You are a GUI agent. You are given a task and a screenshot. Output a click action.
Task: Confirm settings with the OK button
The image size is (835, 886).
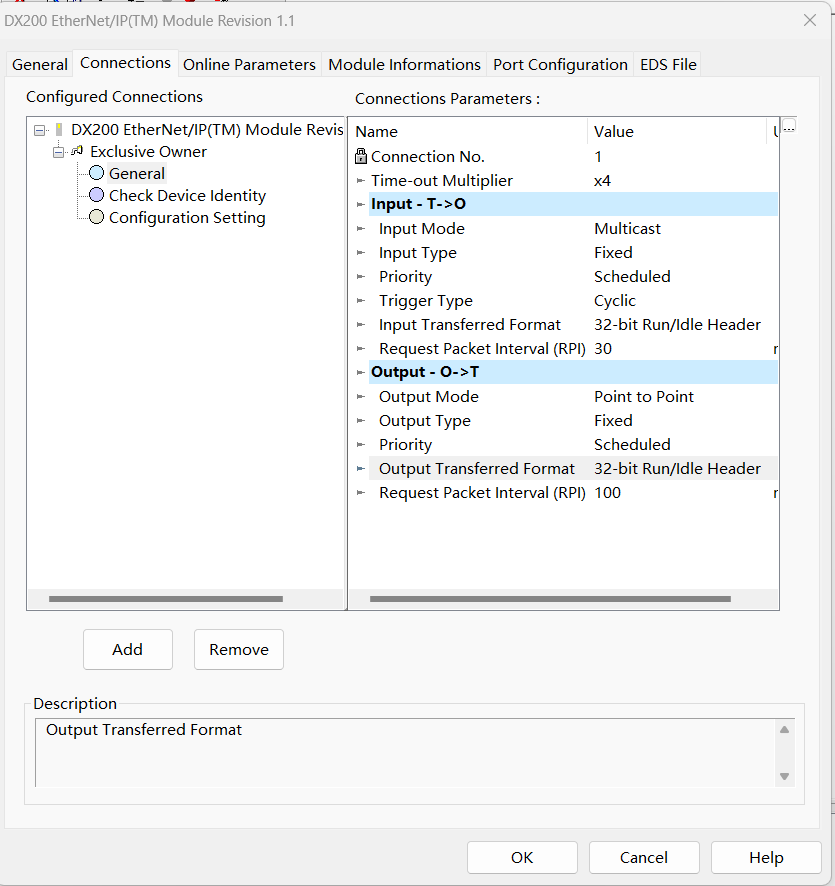point(522,857)
